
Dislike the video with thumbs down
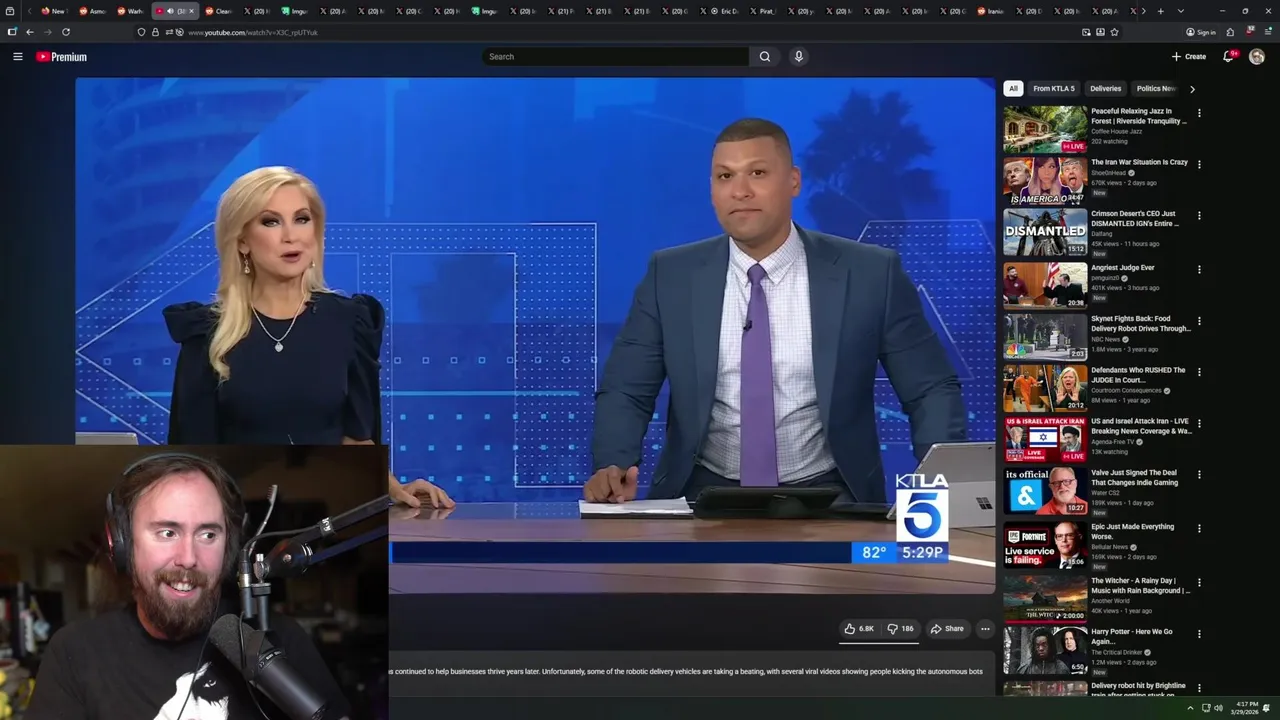point(900,629)
